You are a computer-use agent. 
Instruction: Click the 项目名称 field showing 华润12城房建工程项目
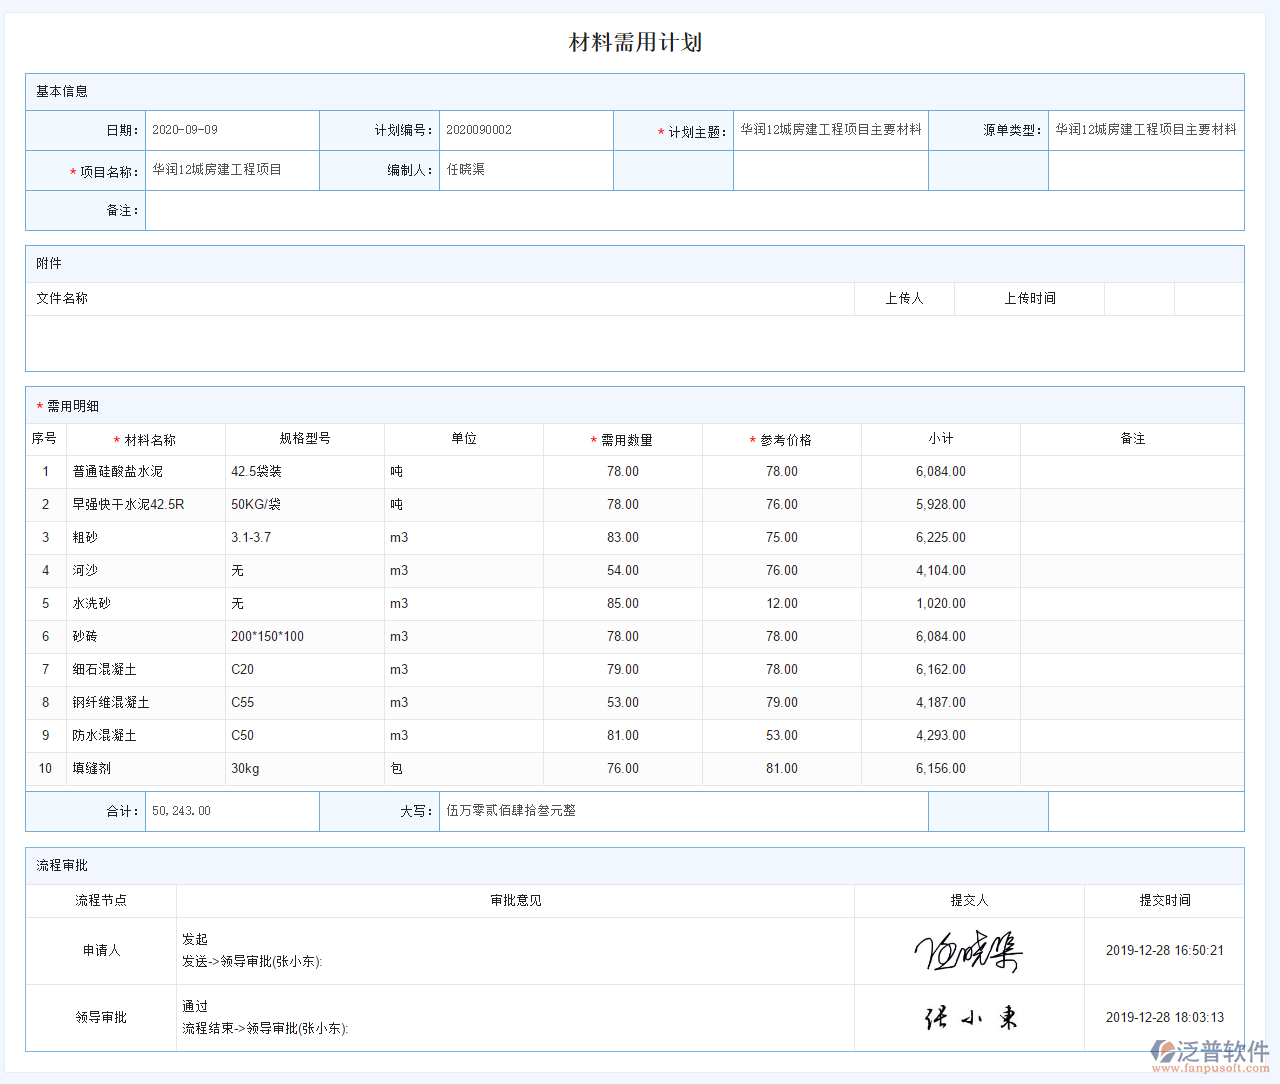(x=232, y=170)
